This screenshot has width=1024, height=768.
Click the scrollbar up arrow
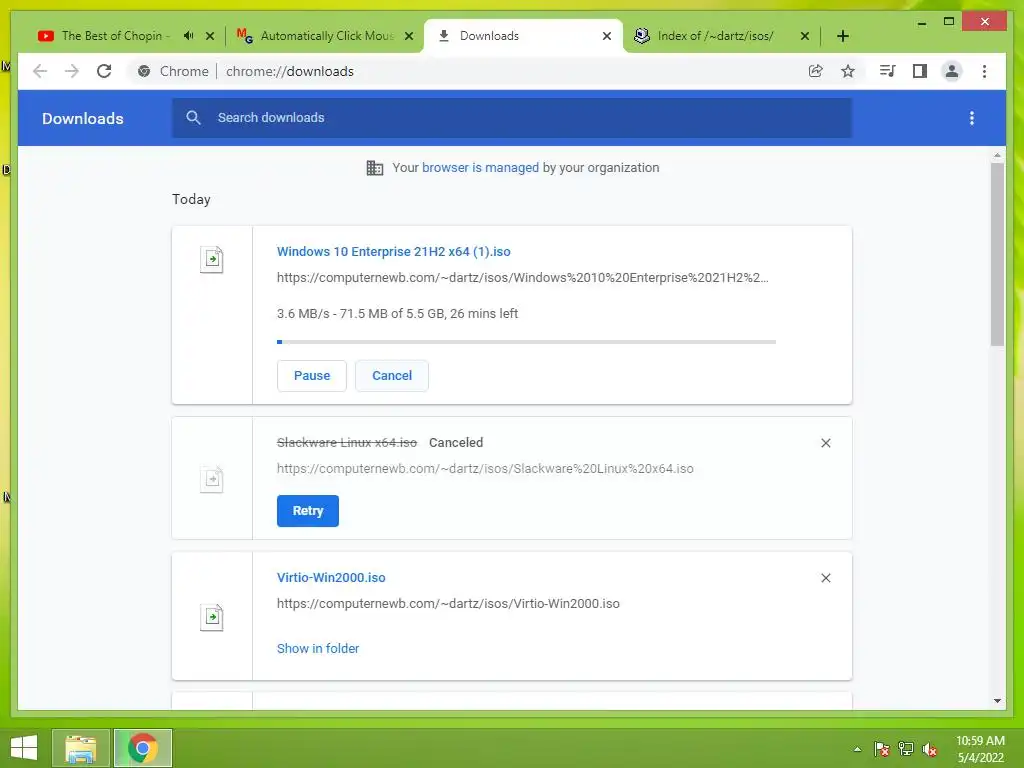coord(997,155)
